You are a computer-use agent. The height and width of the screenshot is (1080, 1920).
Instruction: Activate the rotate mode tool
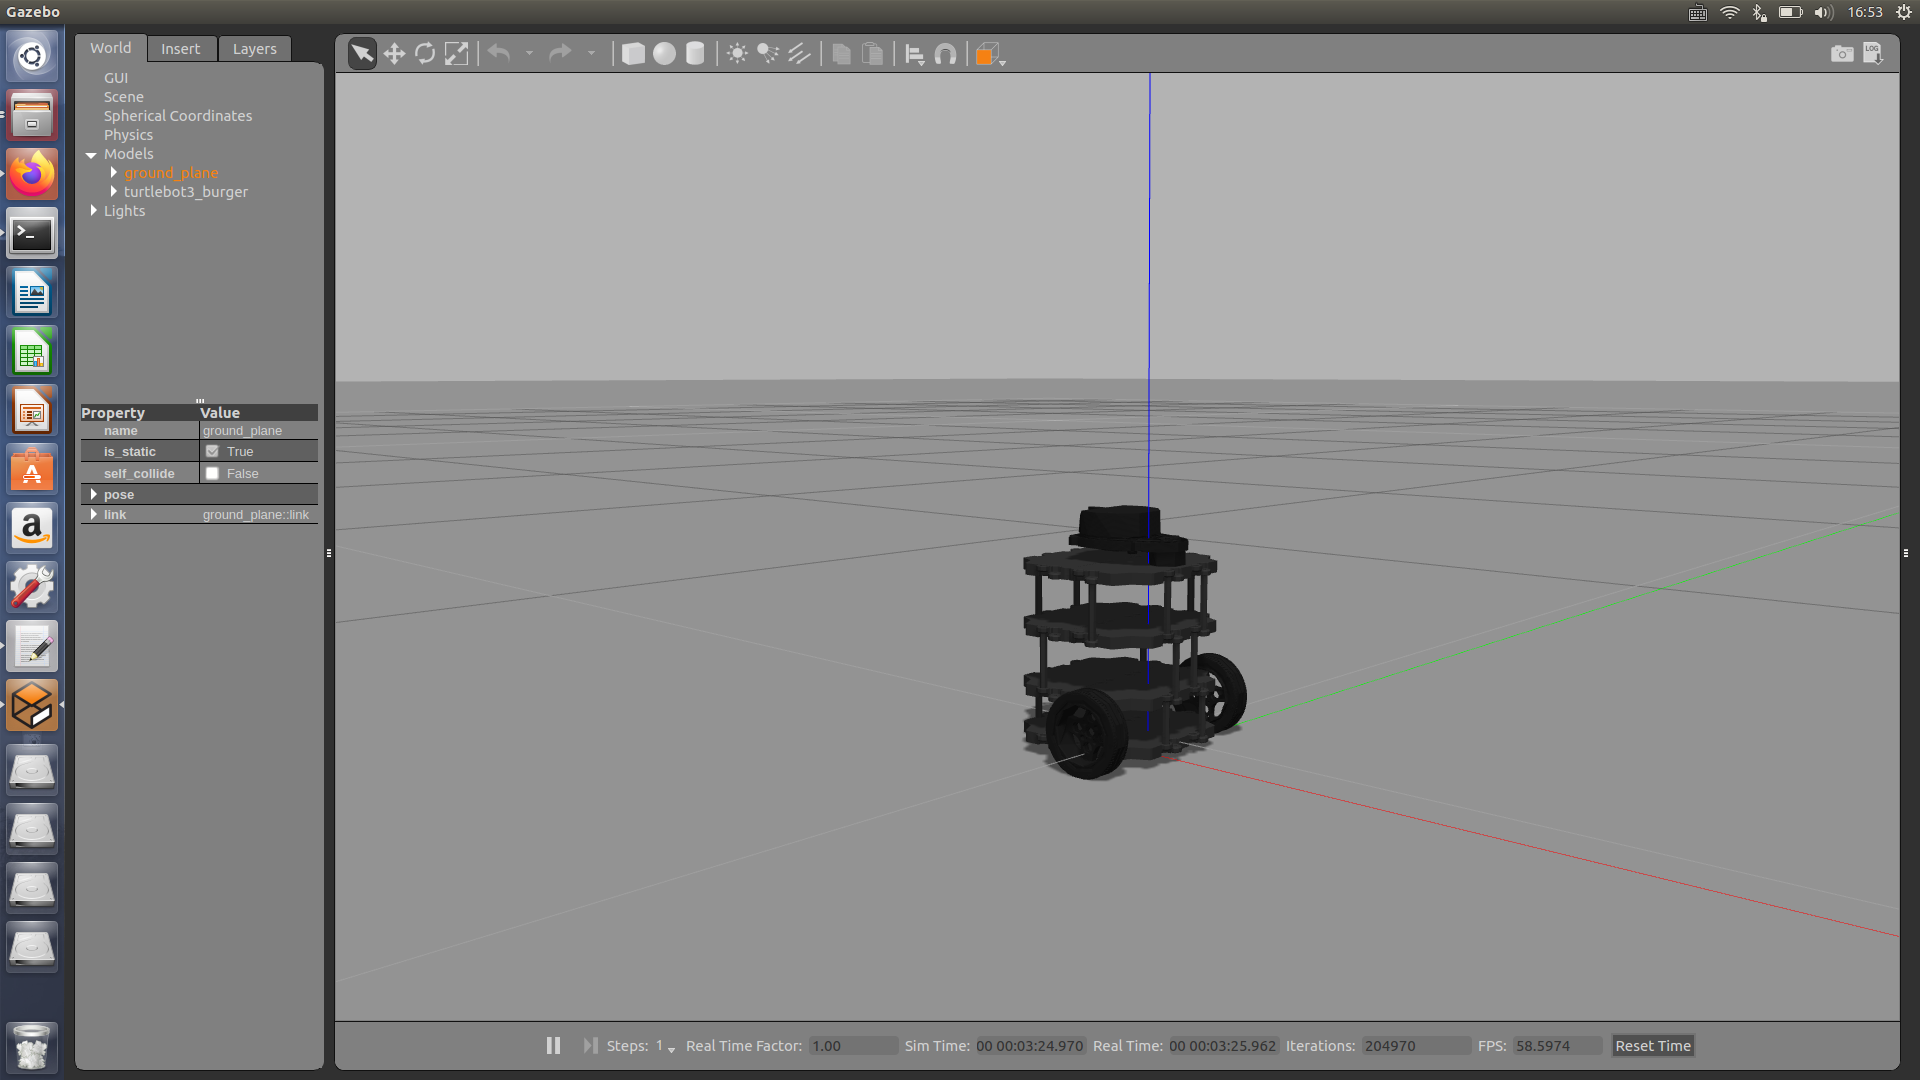(x=425, y=53)
